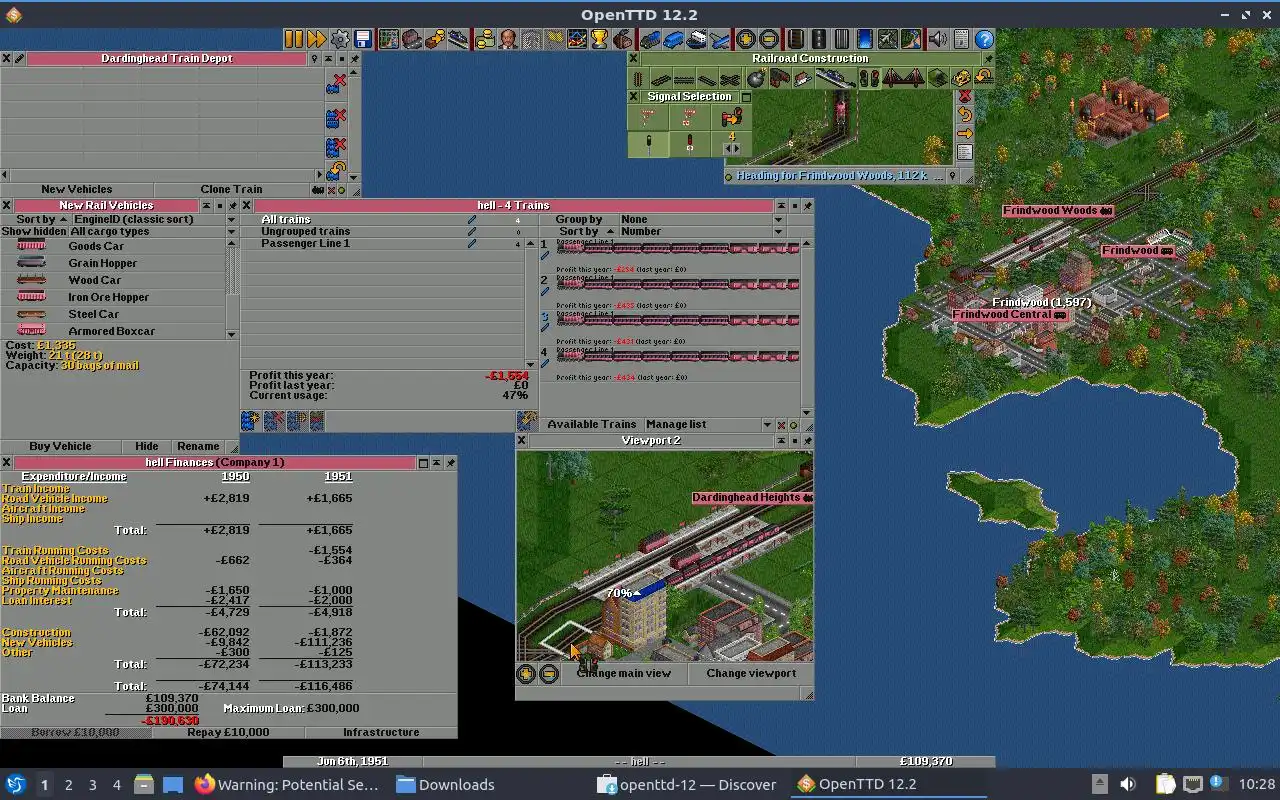Open the sound and music speaker icon

click(937, 39)
